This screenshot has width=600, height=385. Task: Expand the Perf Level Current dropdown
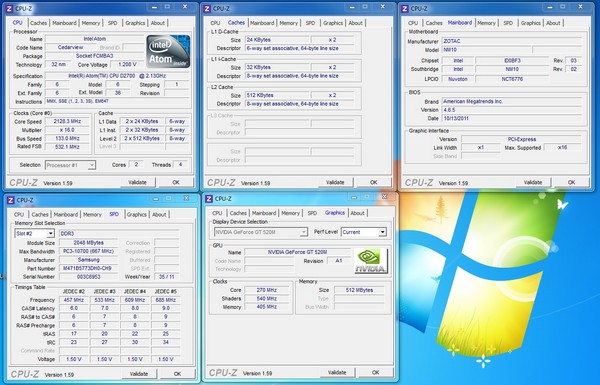click(382, 232)
